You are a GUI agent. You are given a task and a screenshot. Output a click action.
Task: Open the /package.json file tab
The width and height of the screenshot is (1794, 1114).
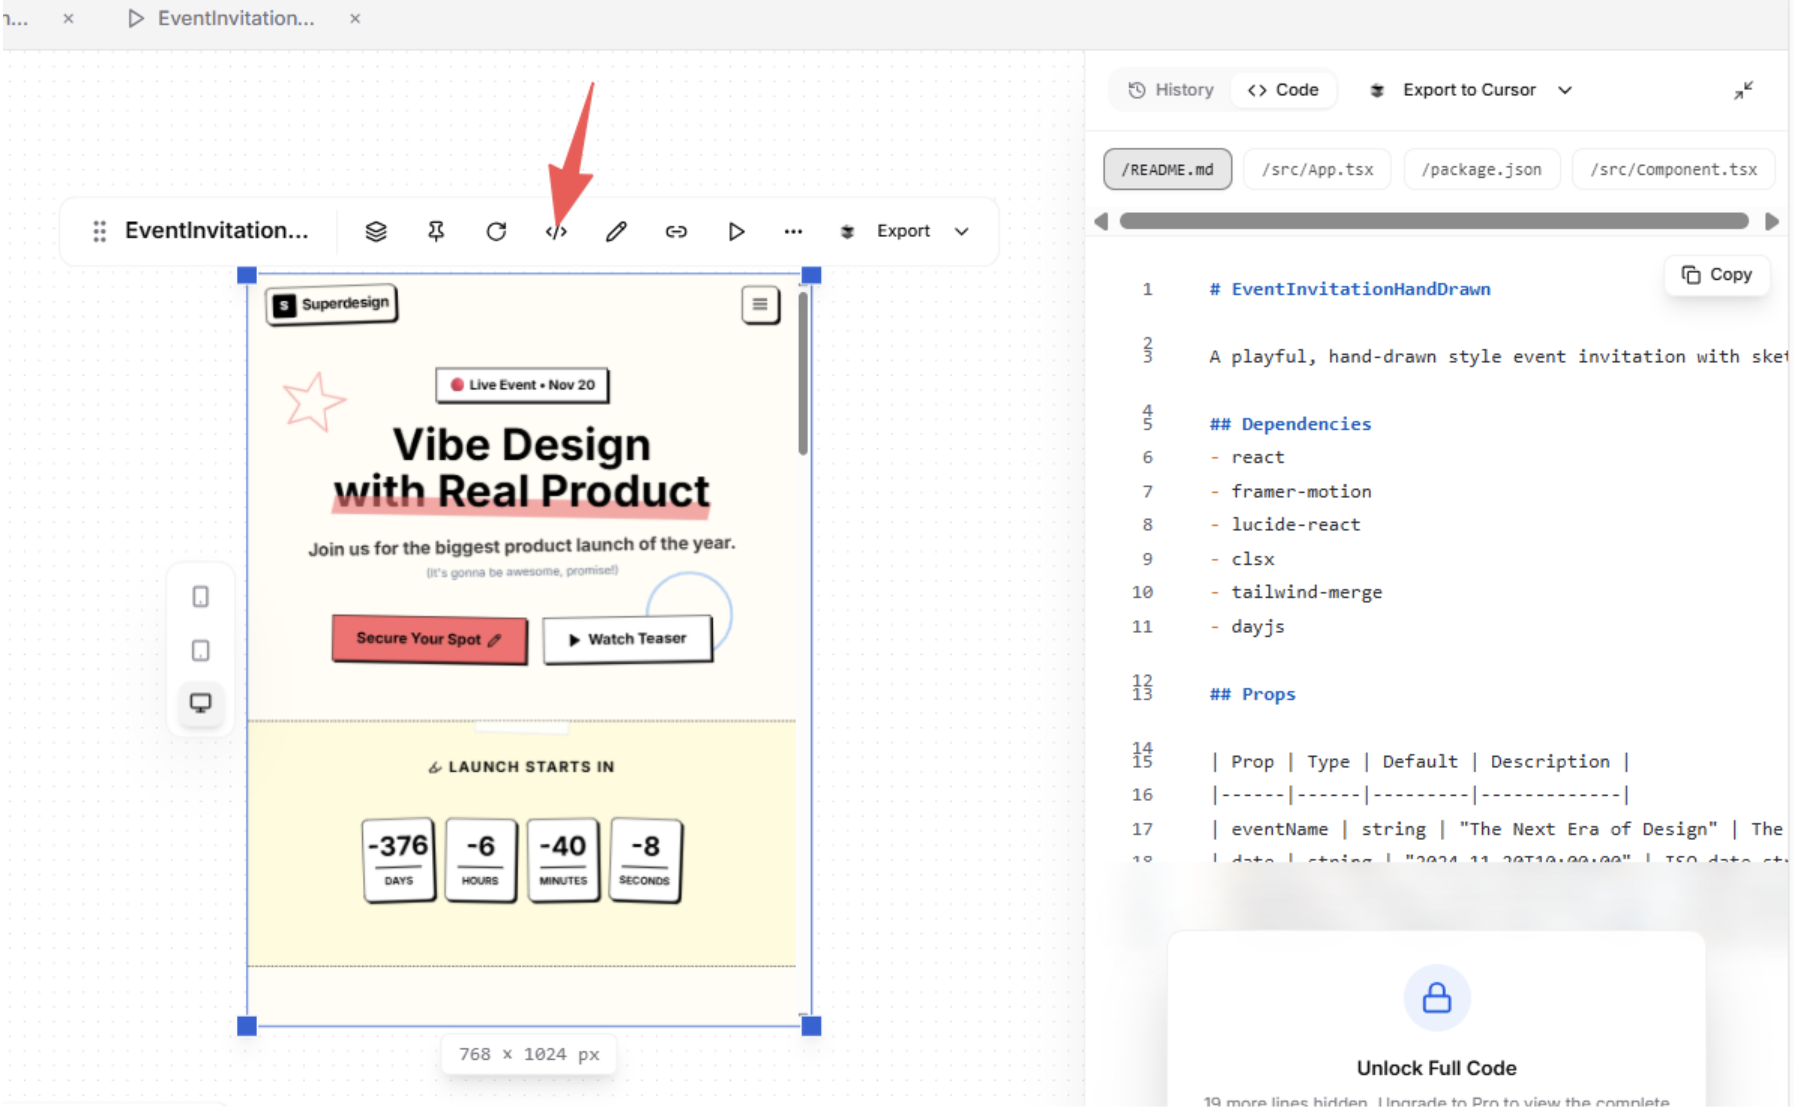(x=1481, y=169)
